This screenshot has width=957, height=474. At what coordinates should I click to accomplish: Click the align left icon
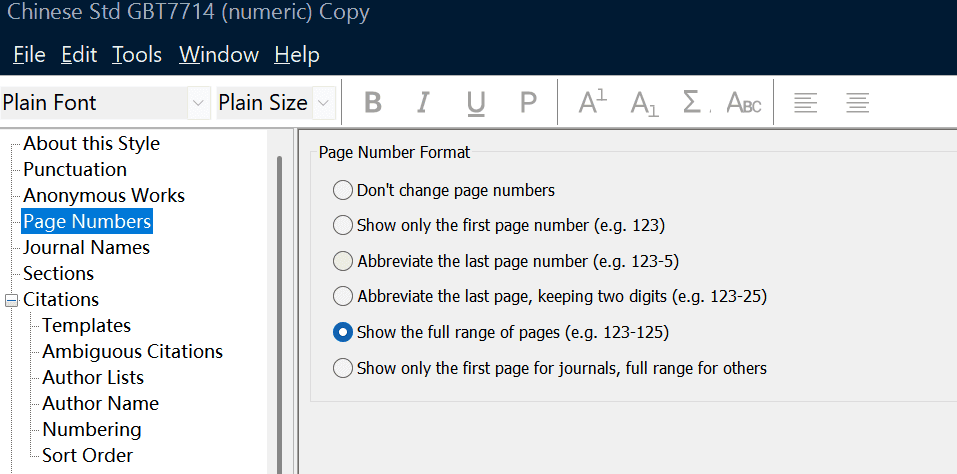click(x=806, y=102)
